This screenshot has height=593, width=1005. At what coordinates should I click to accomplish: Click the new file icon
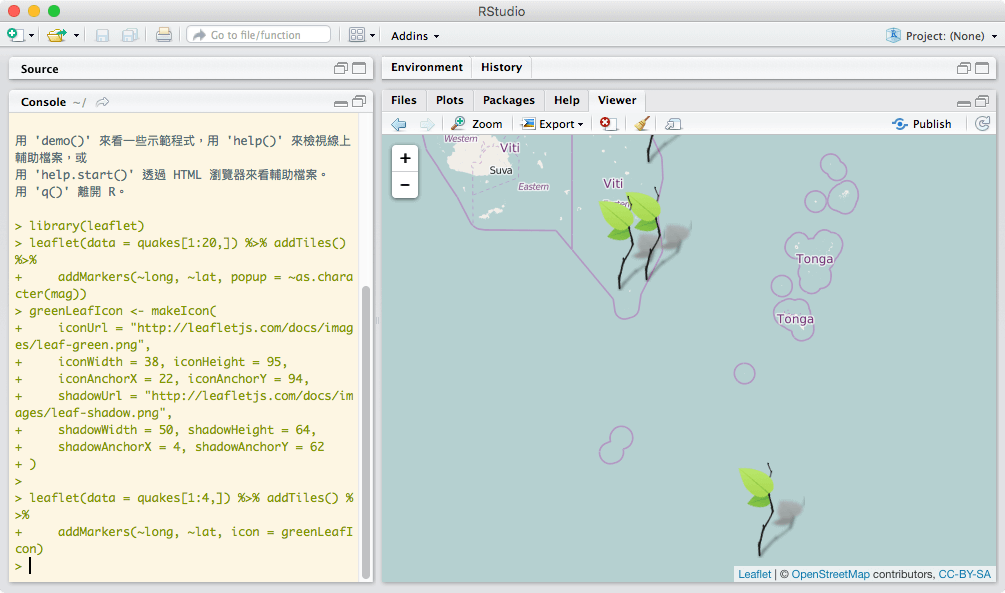pyautogui.click(x=15, y=35)
